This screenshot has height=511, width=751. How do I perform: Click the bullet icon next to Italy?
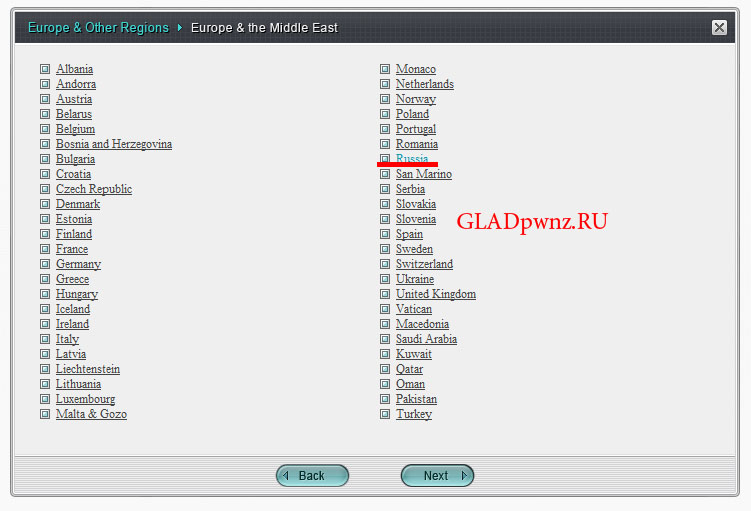pos(45,339)
